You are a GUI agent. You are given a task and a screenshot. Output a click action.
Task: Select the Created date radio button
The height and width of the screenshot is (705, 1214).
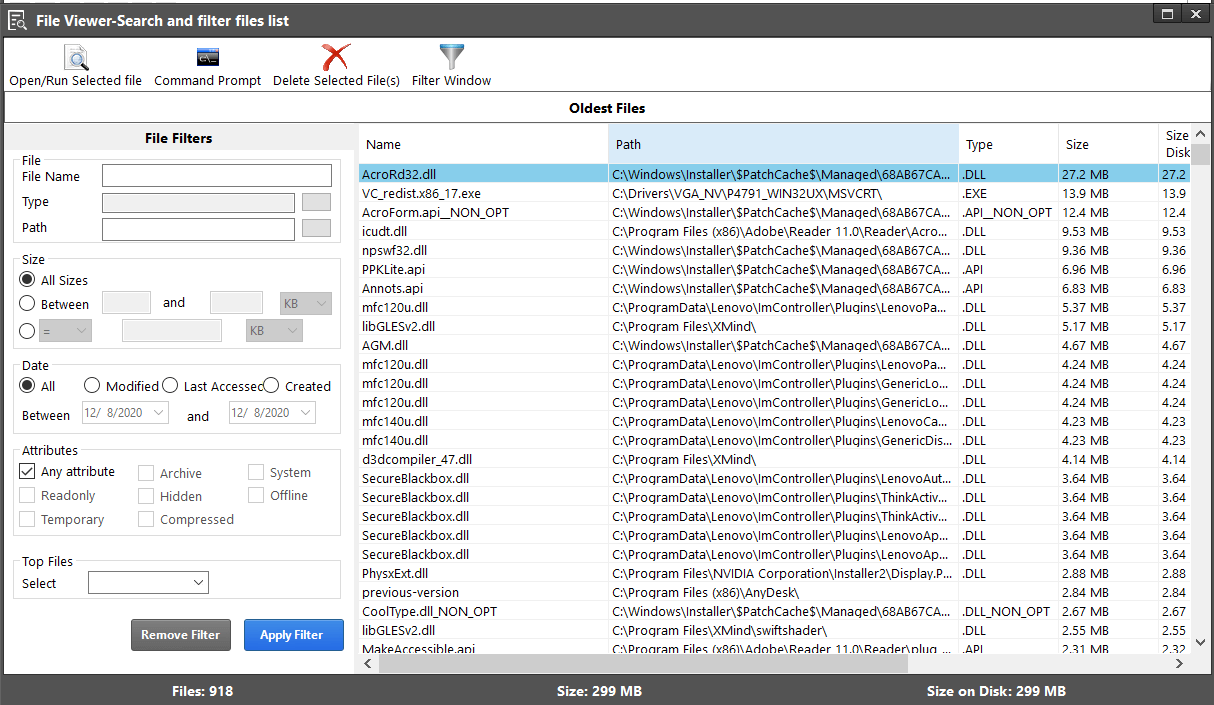click(271, 386)
